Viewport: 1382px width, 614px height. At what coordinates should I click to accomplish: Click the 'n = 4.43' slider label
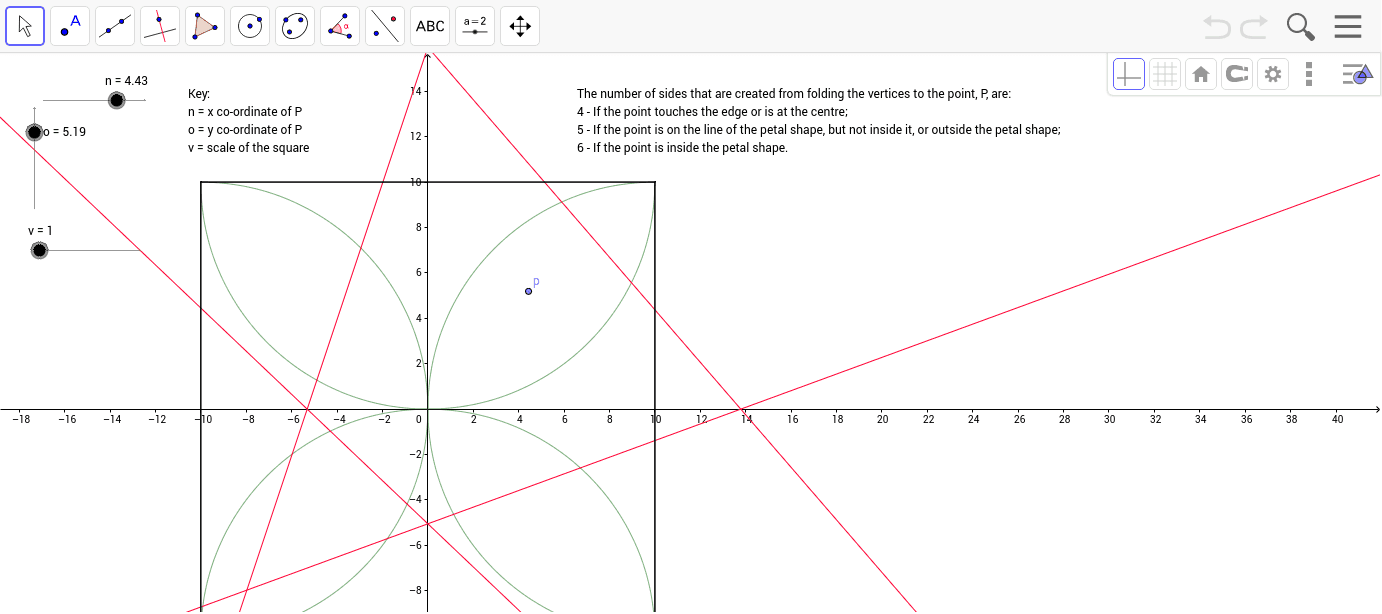[x=126, y=81]
